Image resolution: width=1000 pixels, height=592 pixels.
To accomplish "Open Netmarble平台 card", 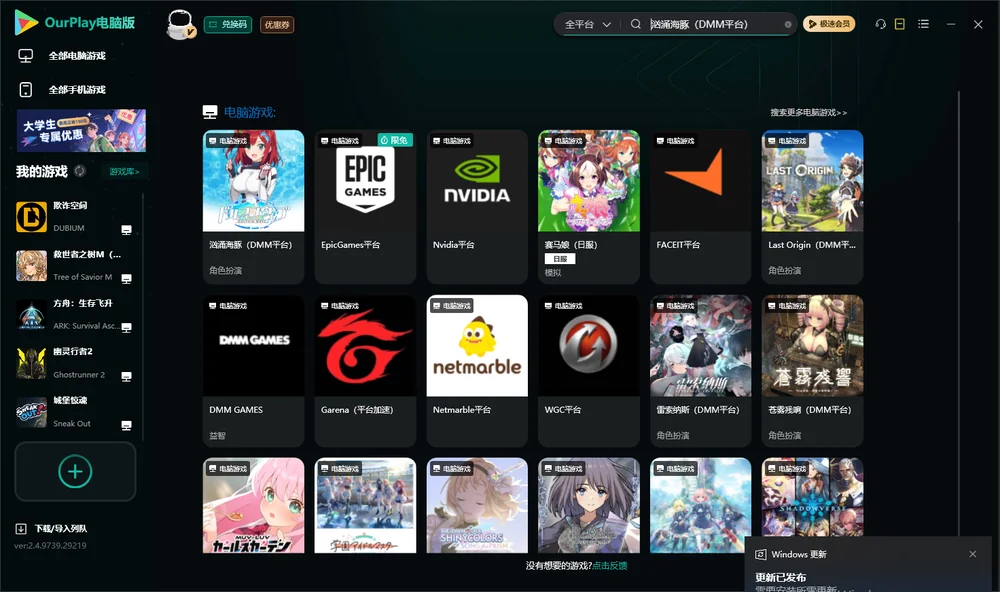I will click(477, 371).
